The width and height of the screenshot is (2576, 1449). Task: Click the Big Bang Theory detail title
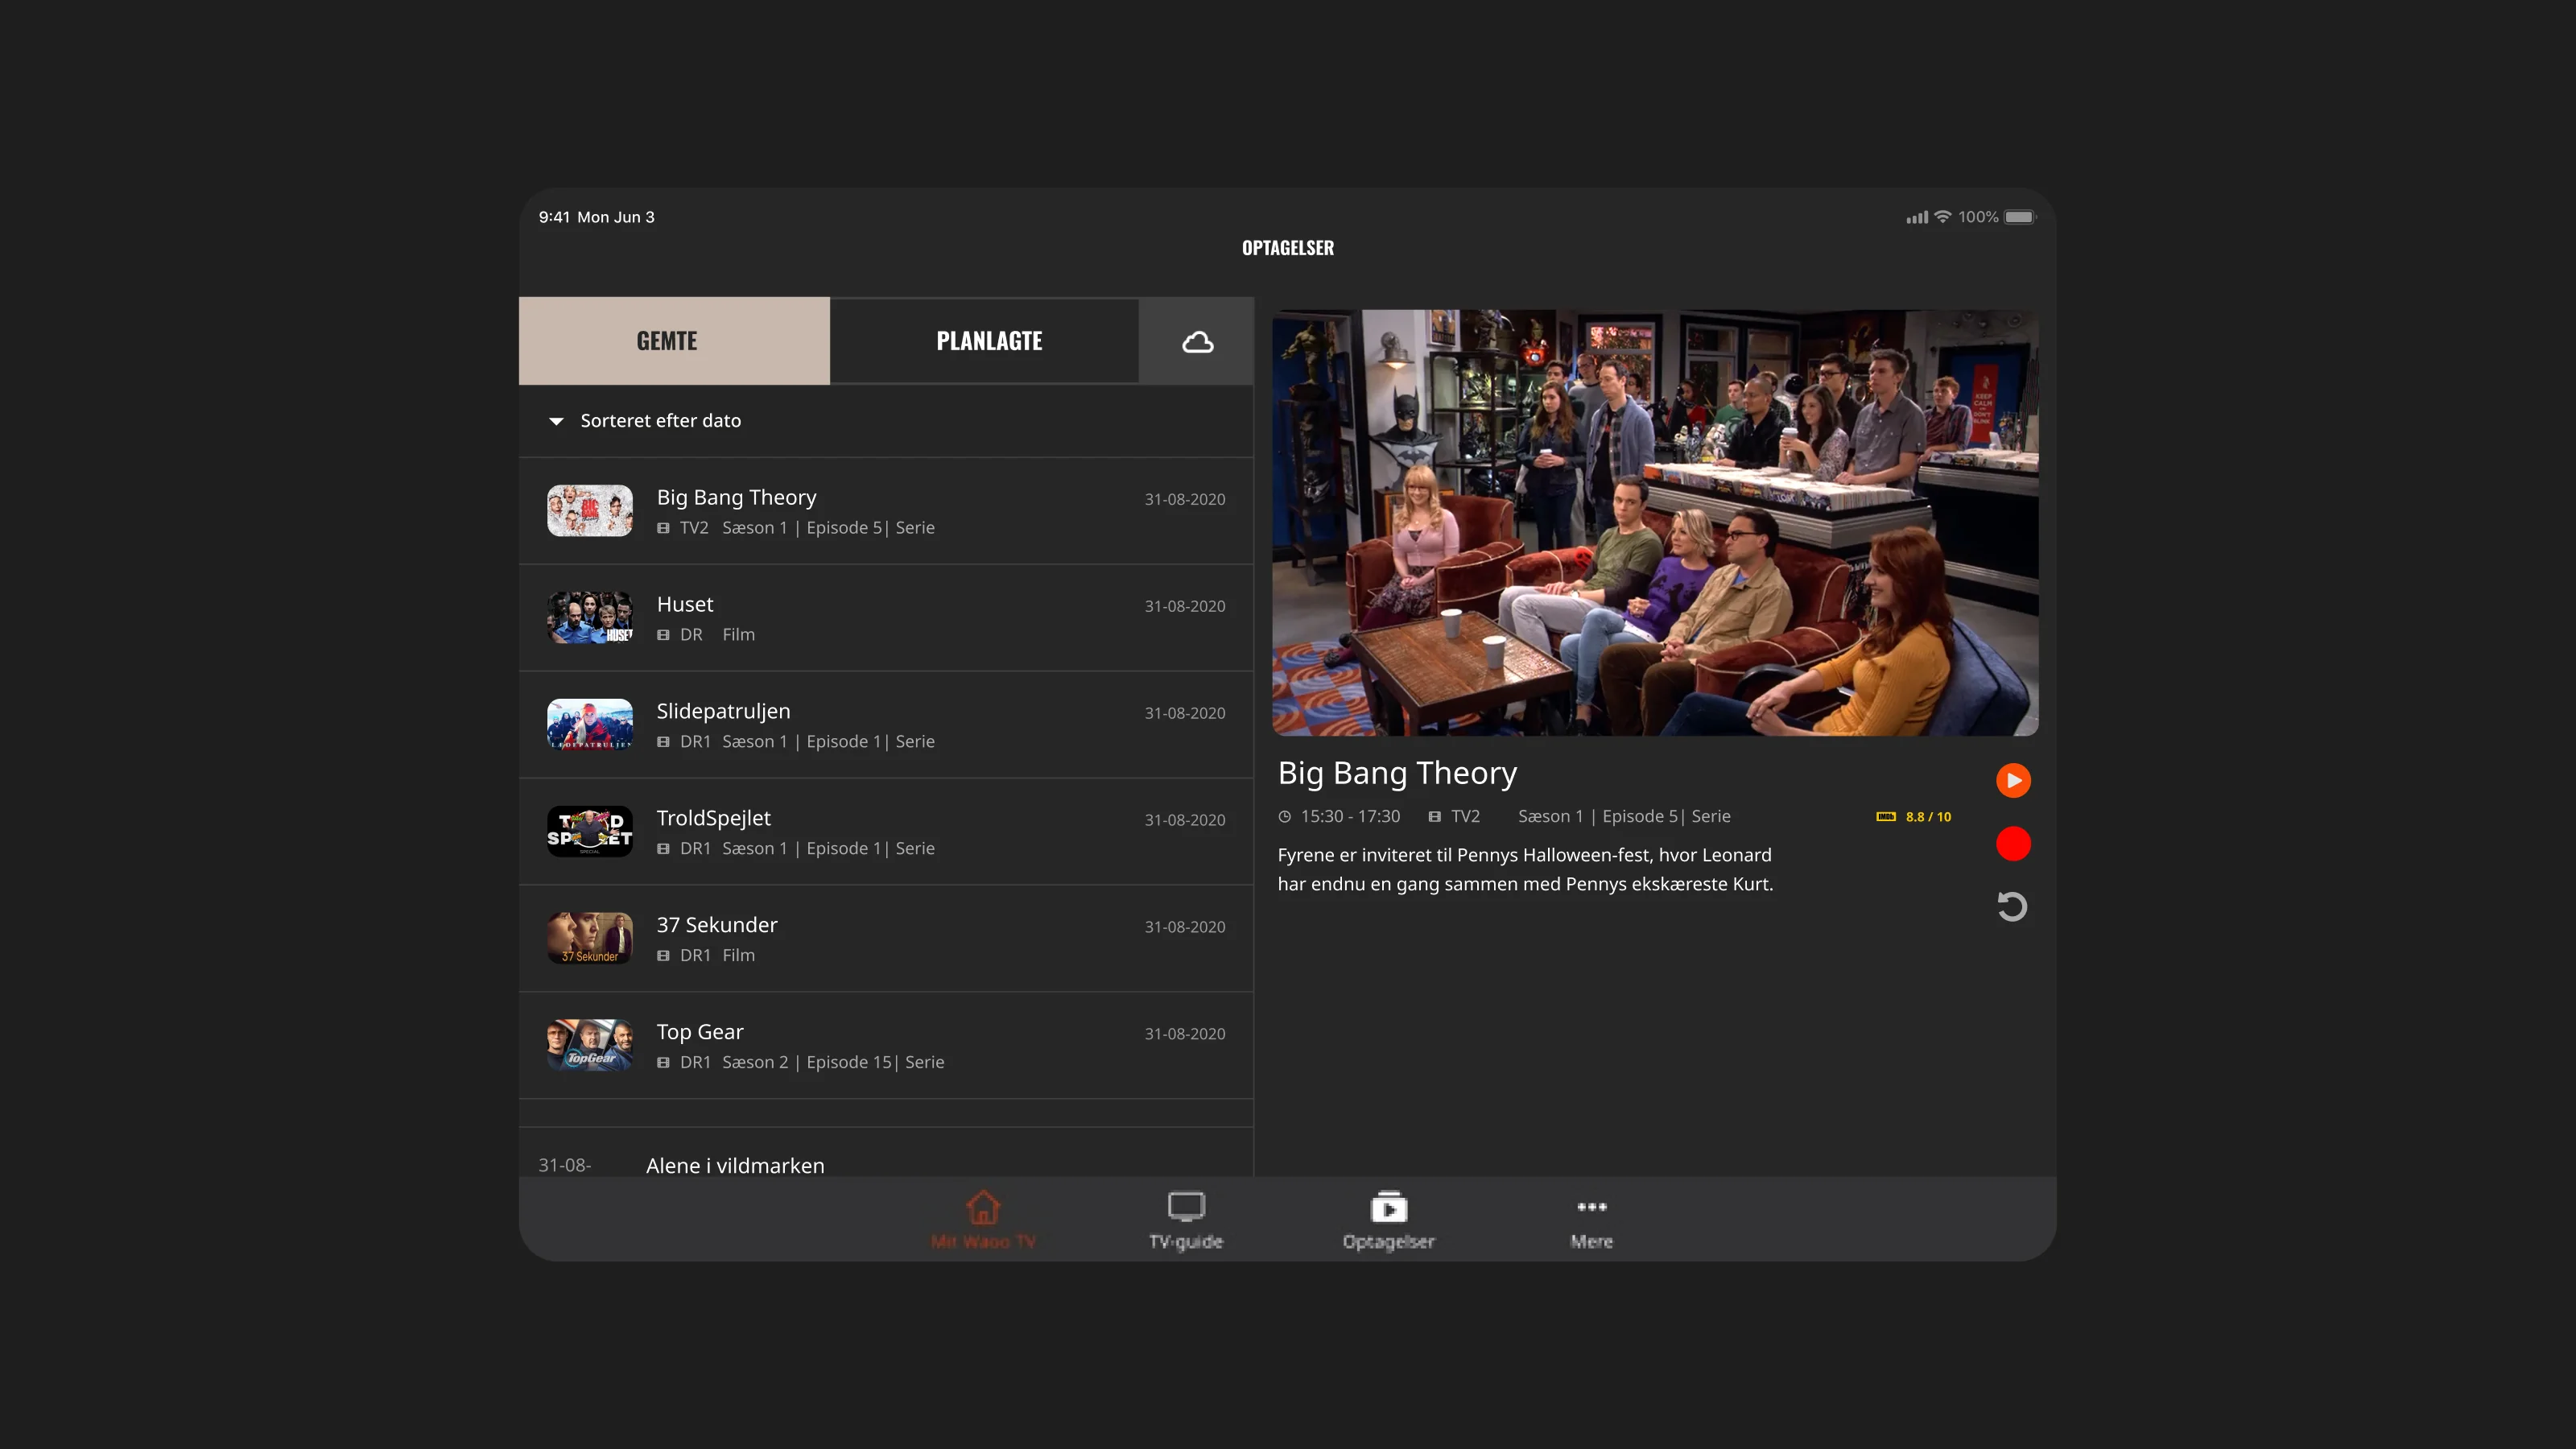[x=1397, y=773]
